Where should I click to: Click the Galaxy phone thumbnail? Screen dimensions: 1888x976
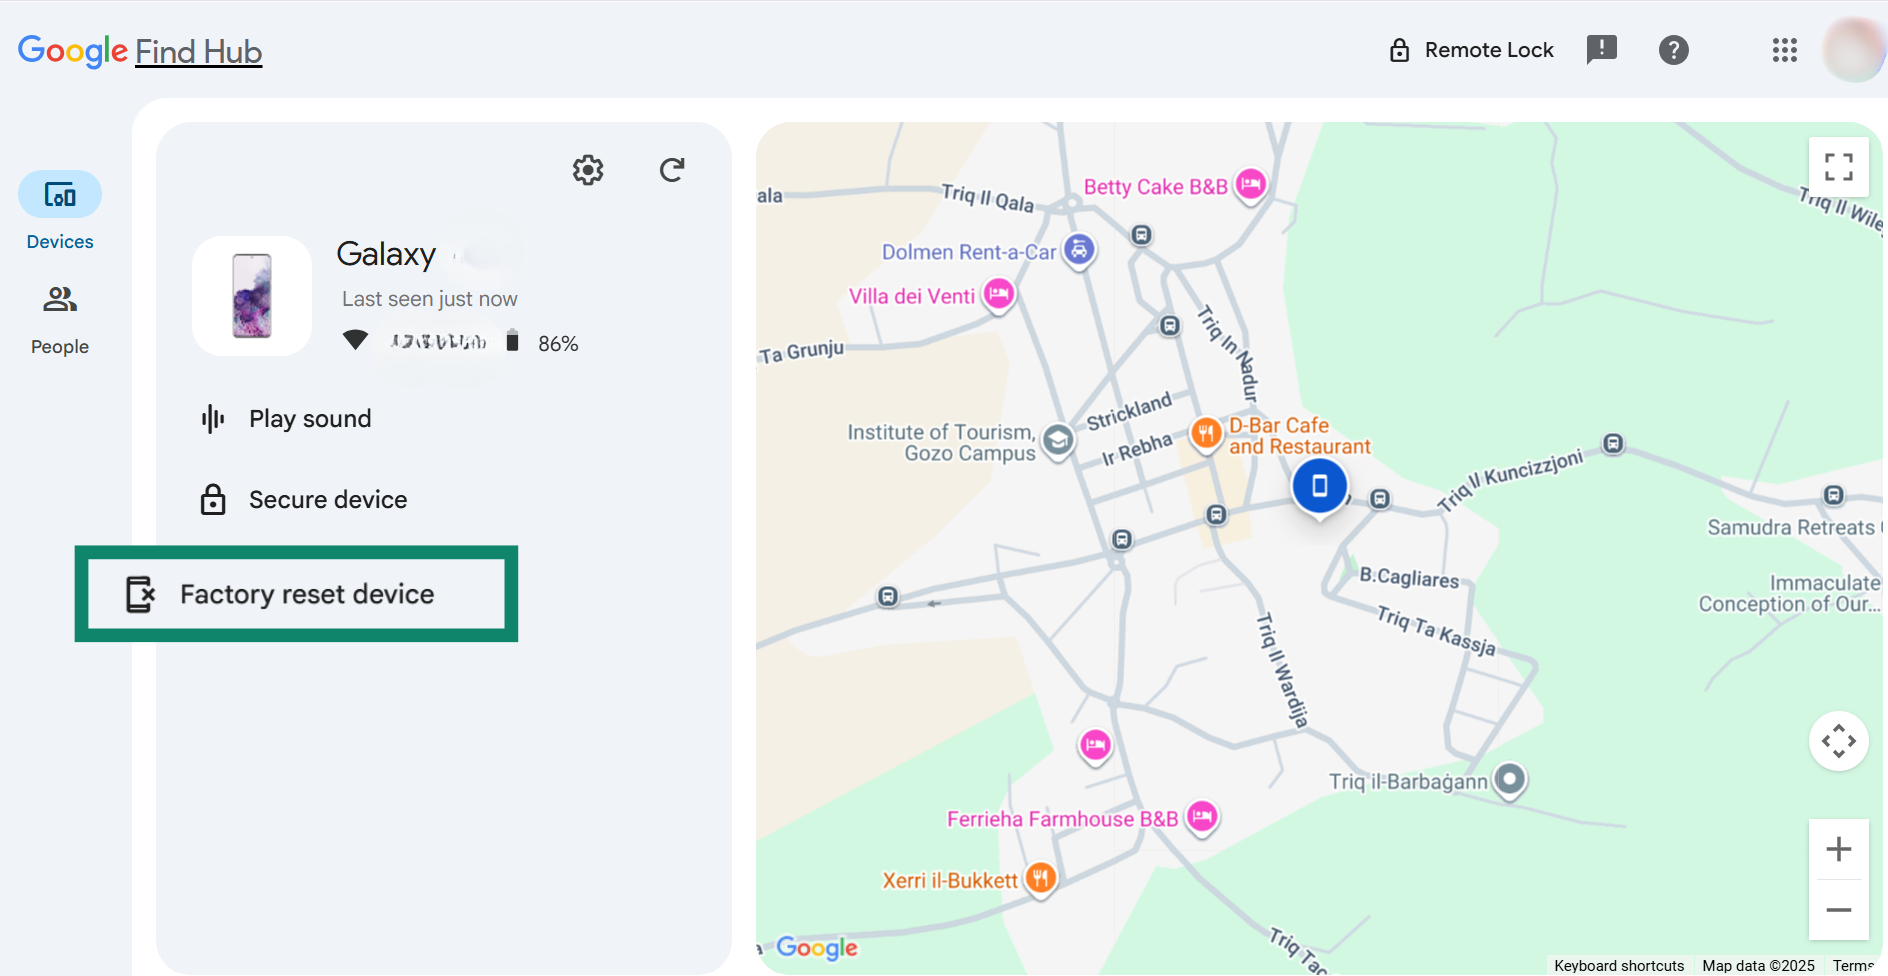(252, 296)
